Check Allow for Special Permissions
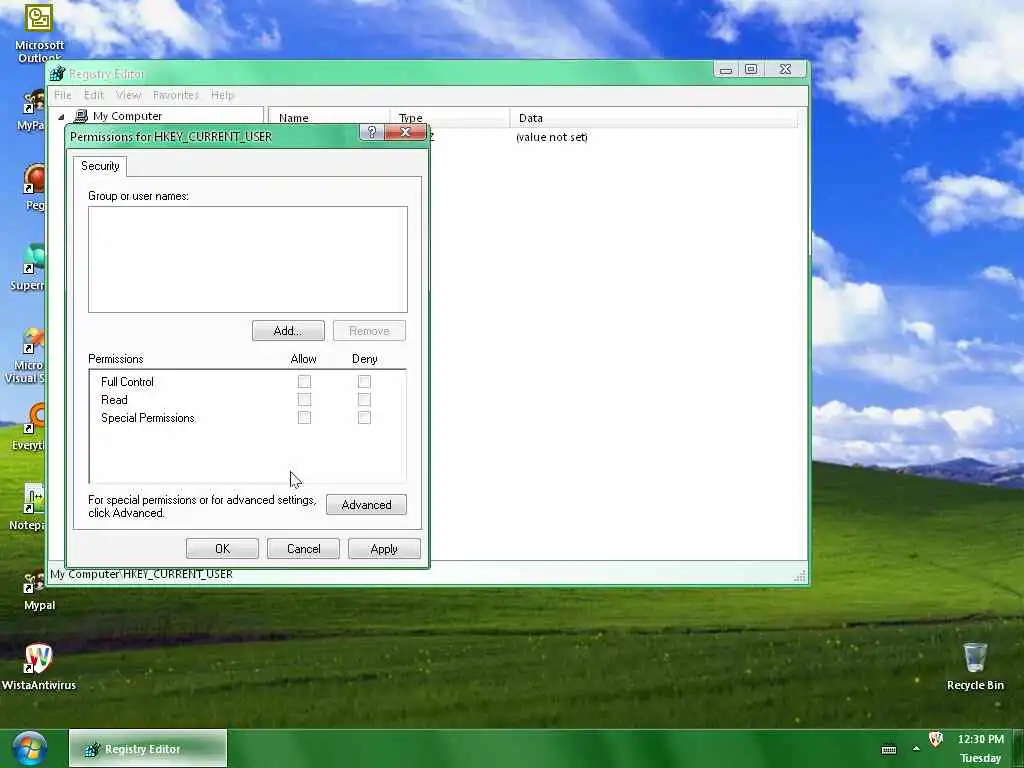The width and height of the screenshot is (1024, 768). pyautogui.click(x=304, y=417)
